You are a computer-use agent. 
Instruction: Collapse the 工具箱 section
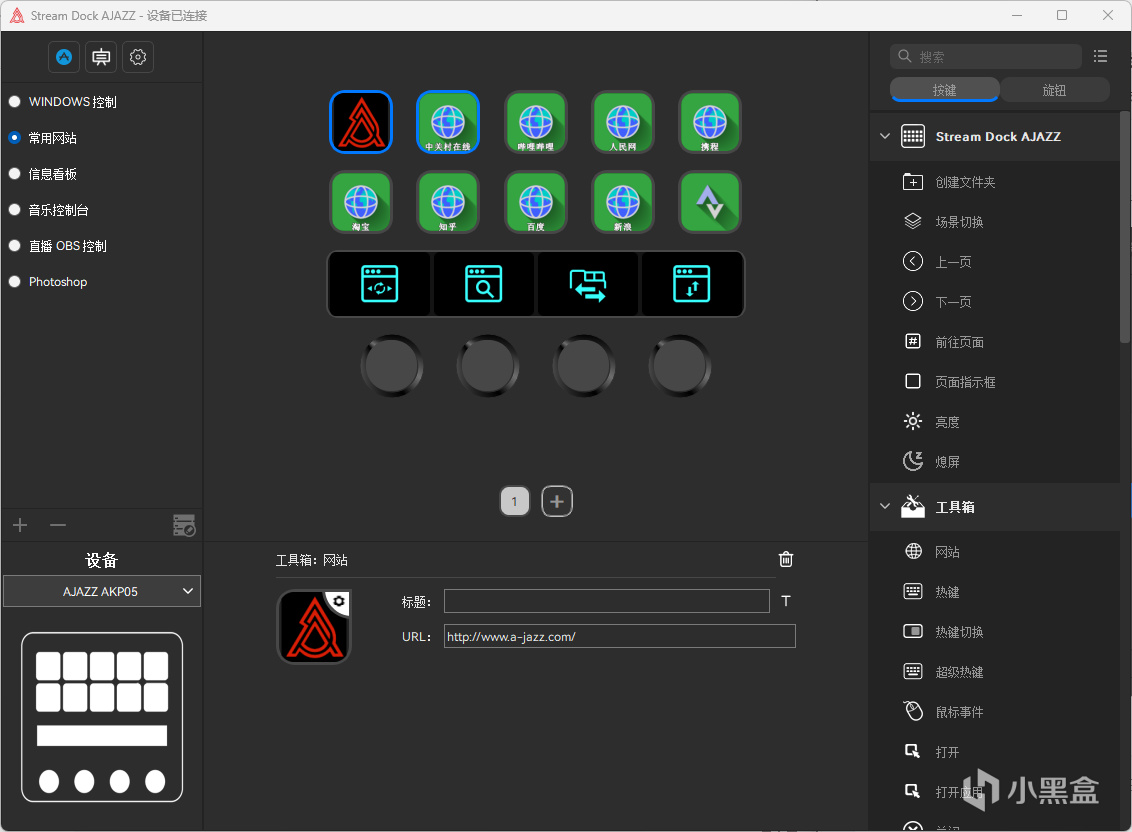[x=885, y=506]
